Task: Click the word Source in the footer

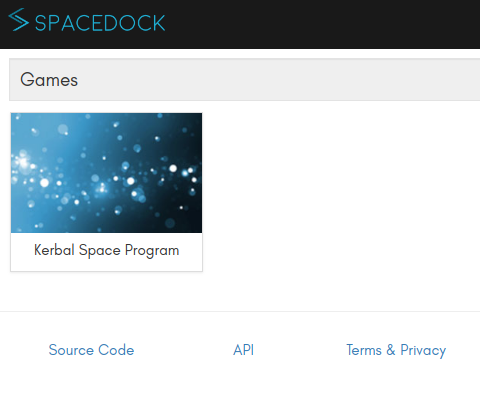Action: [x=71, y=350]
